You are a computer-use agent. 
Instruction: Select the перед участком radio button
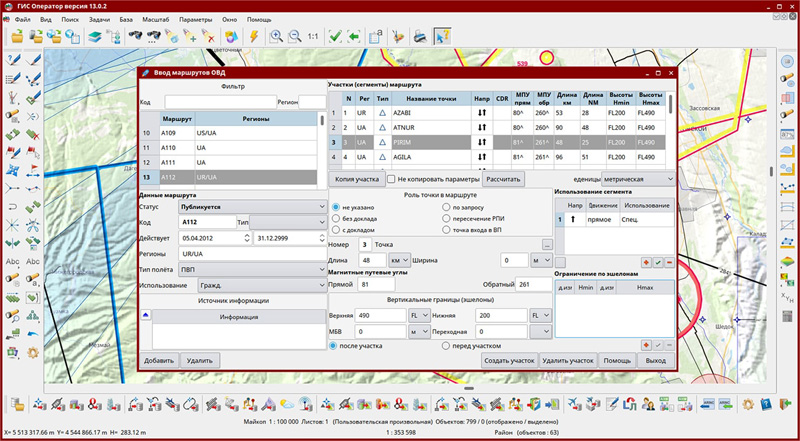(445, 346)
